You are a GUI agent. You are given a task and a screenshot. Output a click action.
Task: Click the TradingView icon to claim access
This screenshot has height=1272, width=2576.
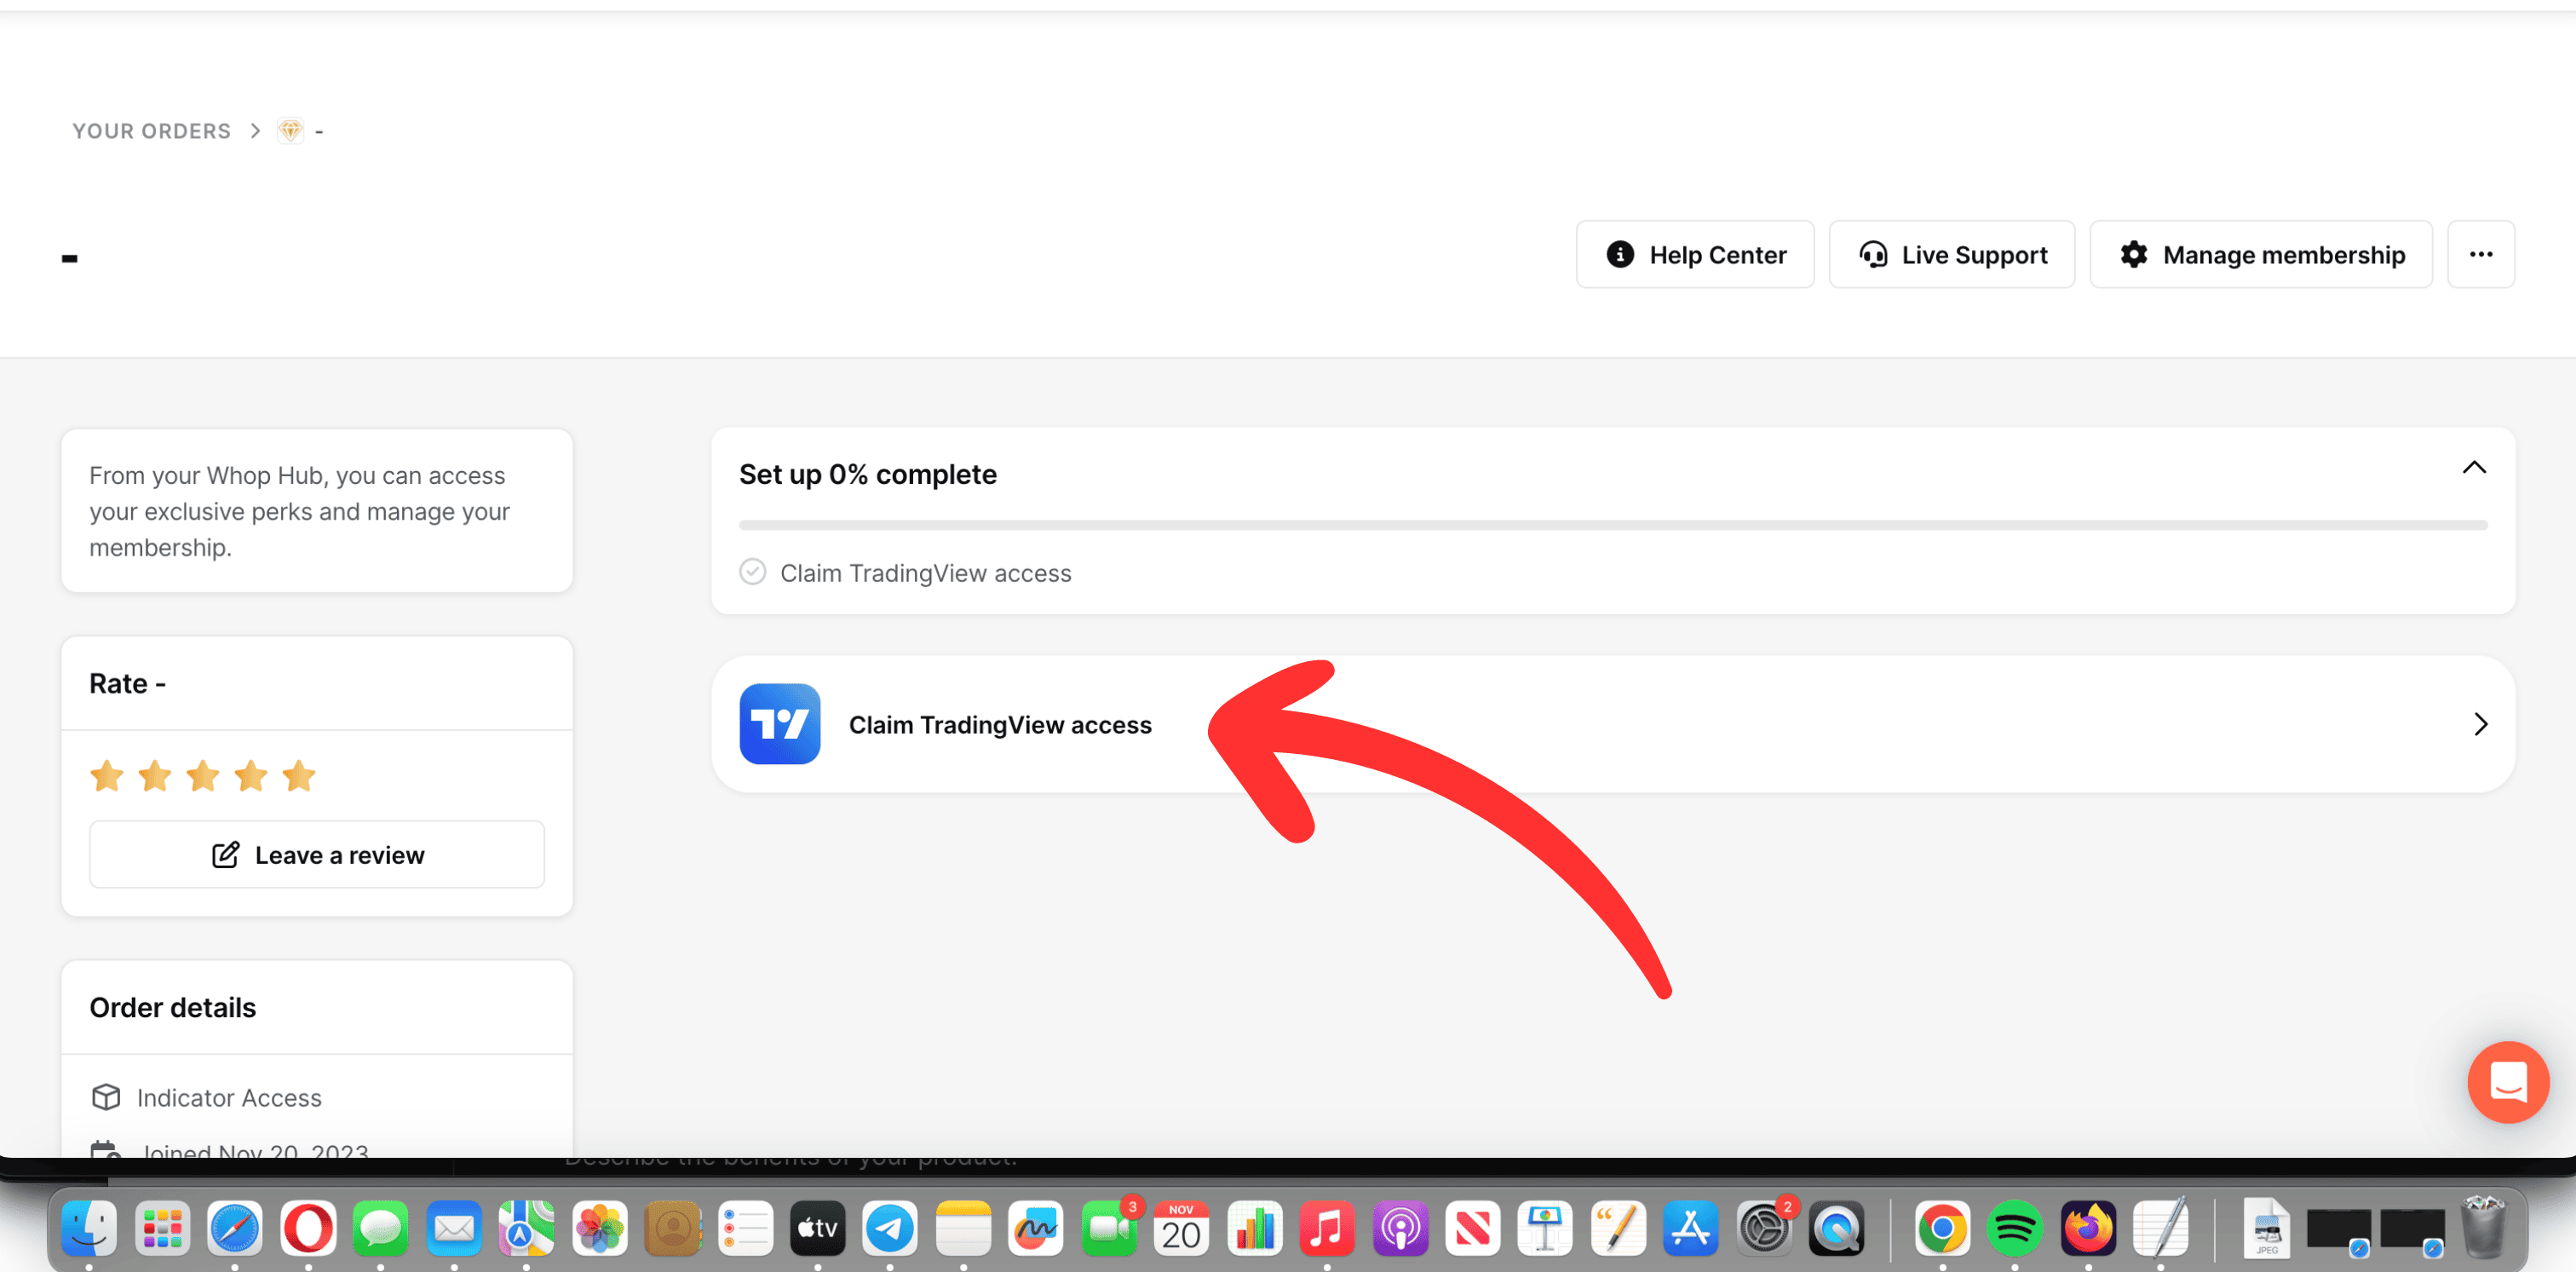coord(780,723)
